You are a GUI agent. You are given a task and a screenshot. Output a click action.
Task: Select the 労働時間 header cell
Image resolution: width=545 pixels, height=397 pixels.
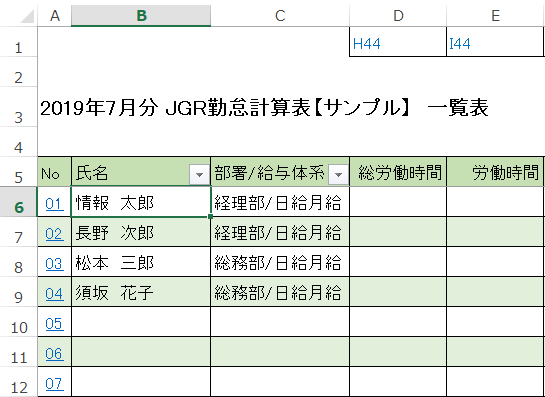pos(496,172)
